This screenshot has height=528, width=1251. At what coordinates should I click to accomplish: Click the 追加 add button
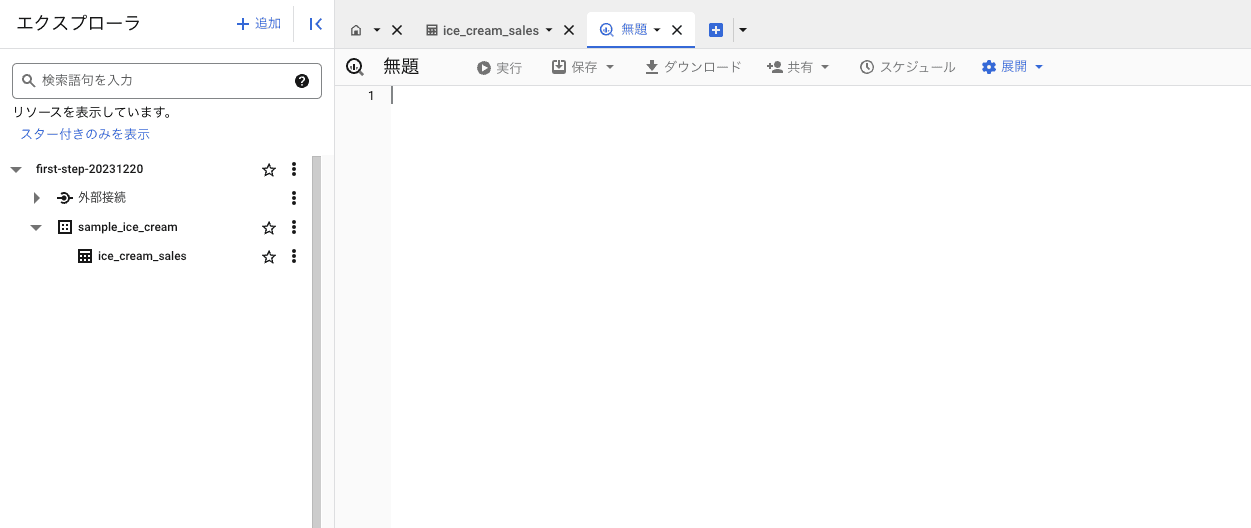259,24
